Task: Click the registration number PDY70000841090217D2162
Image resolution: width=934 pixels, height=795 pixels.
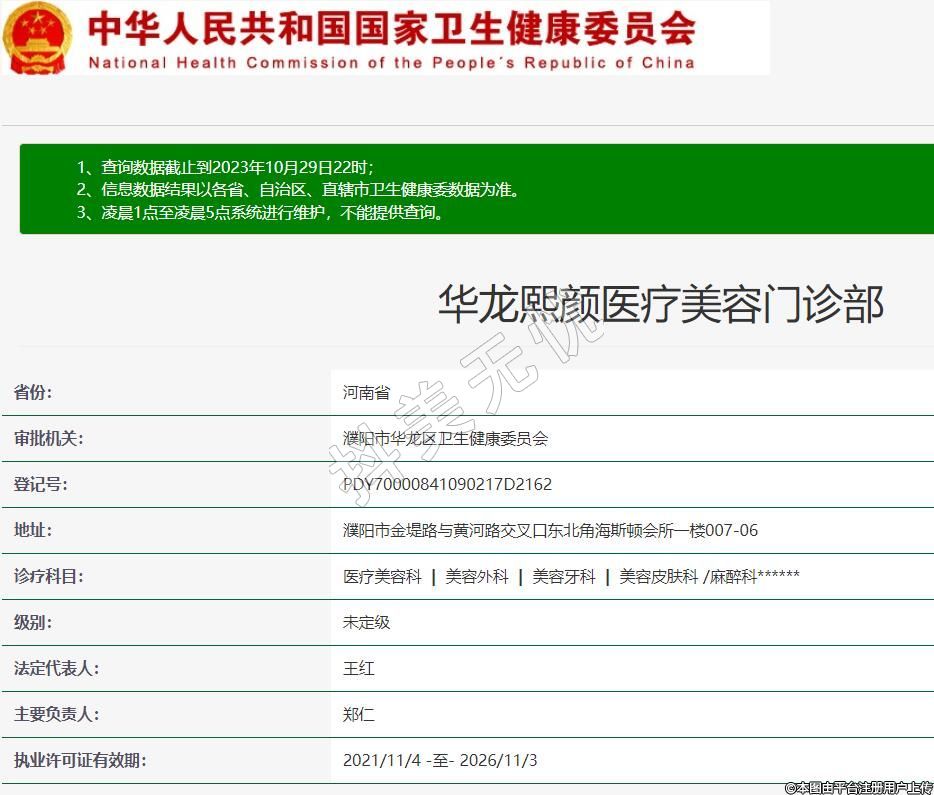Action: (447, 484)
